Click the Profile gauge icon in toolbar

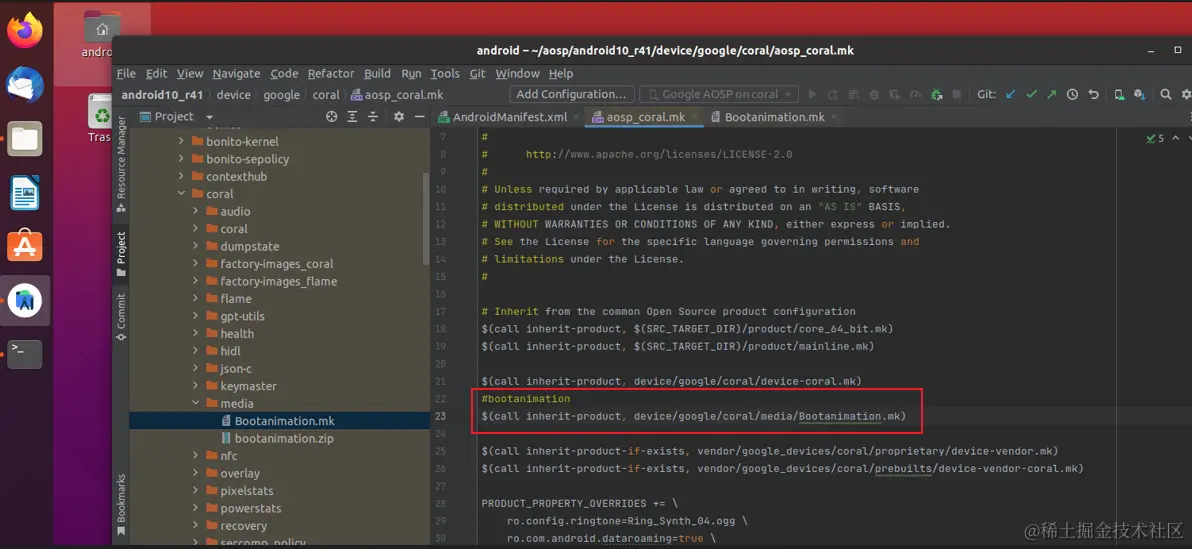pos(915,94)
